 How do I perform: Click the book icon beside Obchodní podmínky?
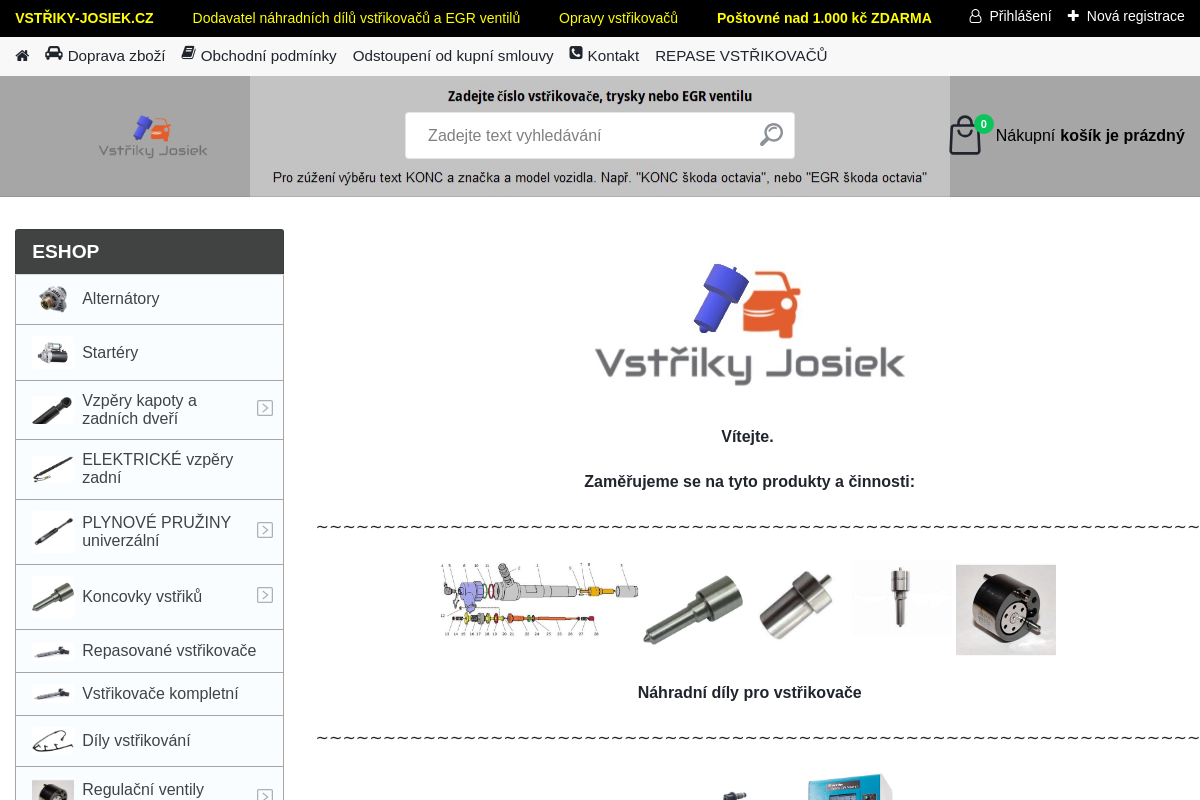coord(188,53)
